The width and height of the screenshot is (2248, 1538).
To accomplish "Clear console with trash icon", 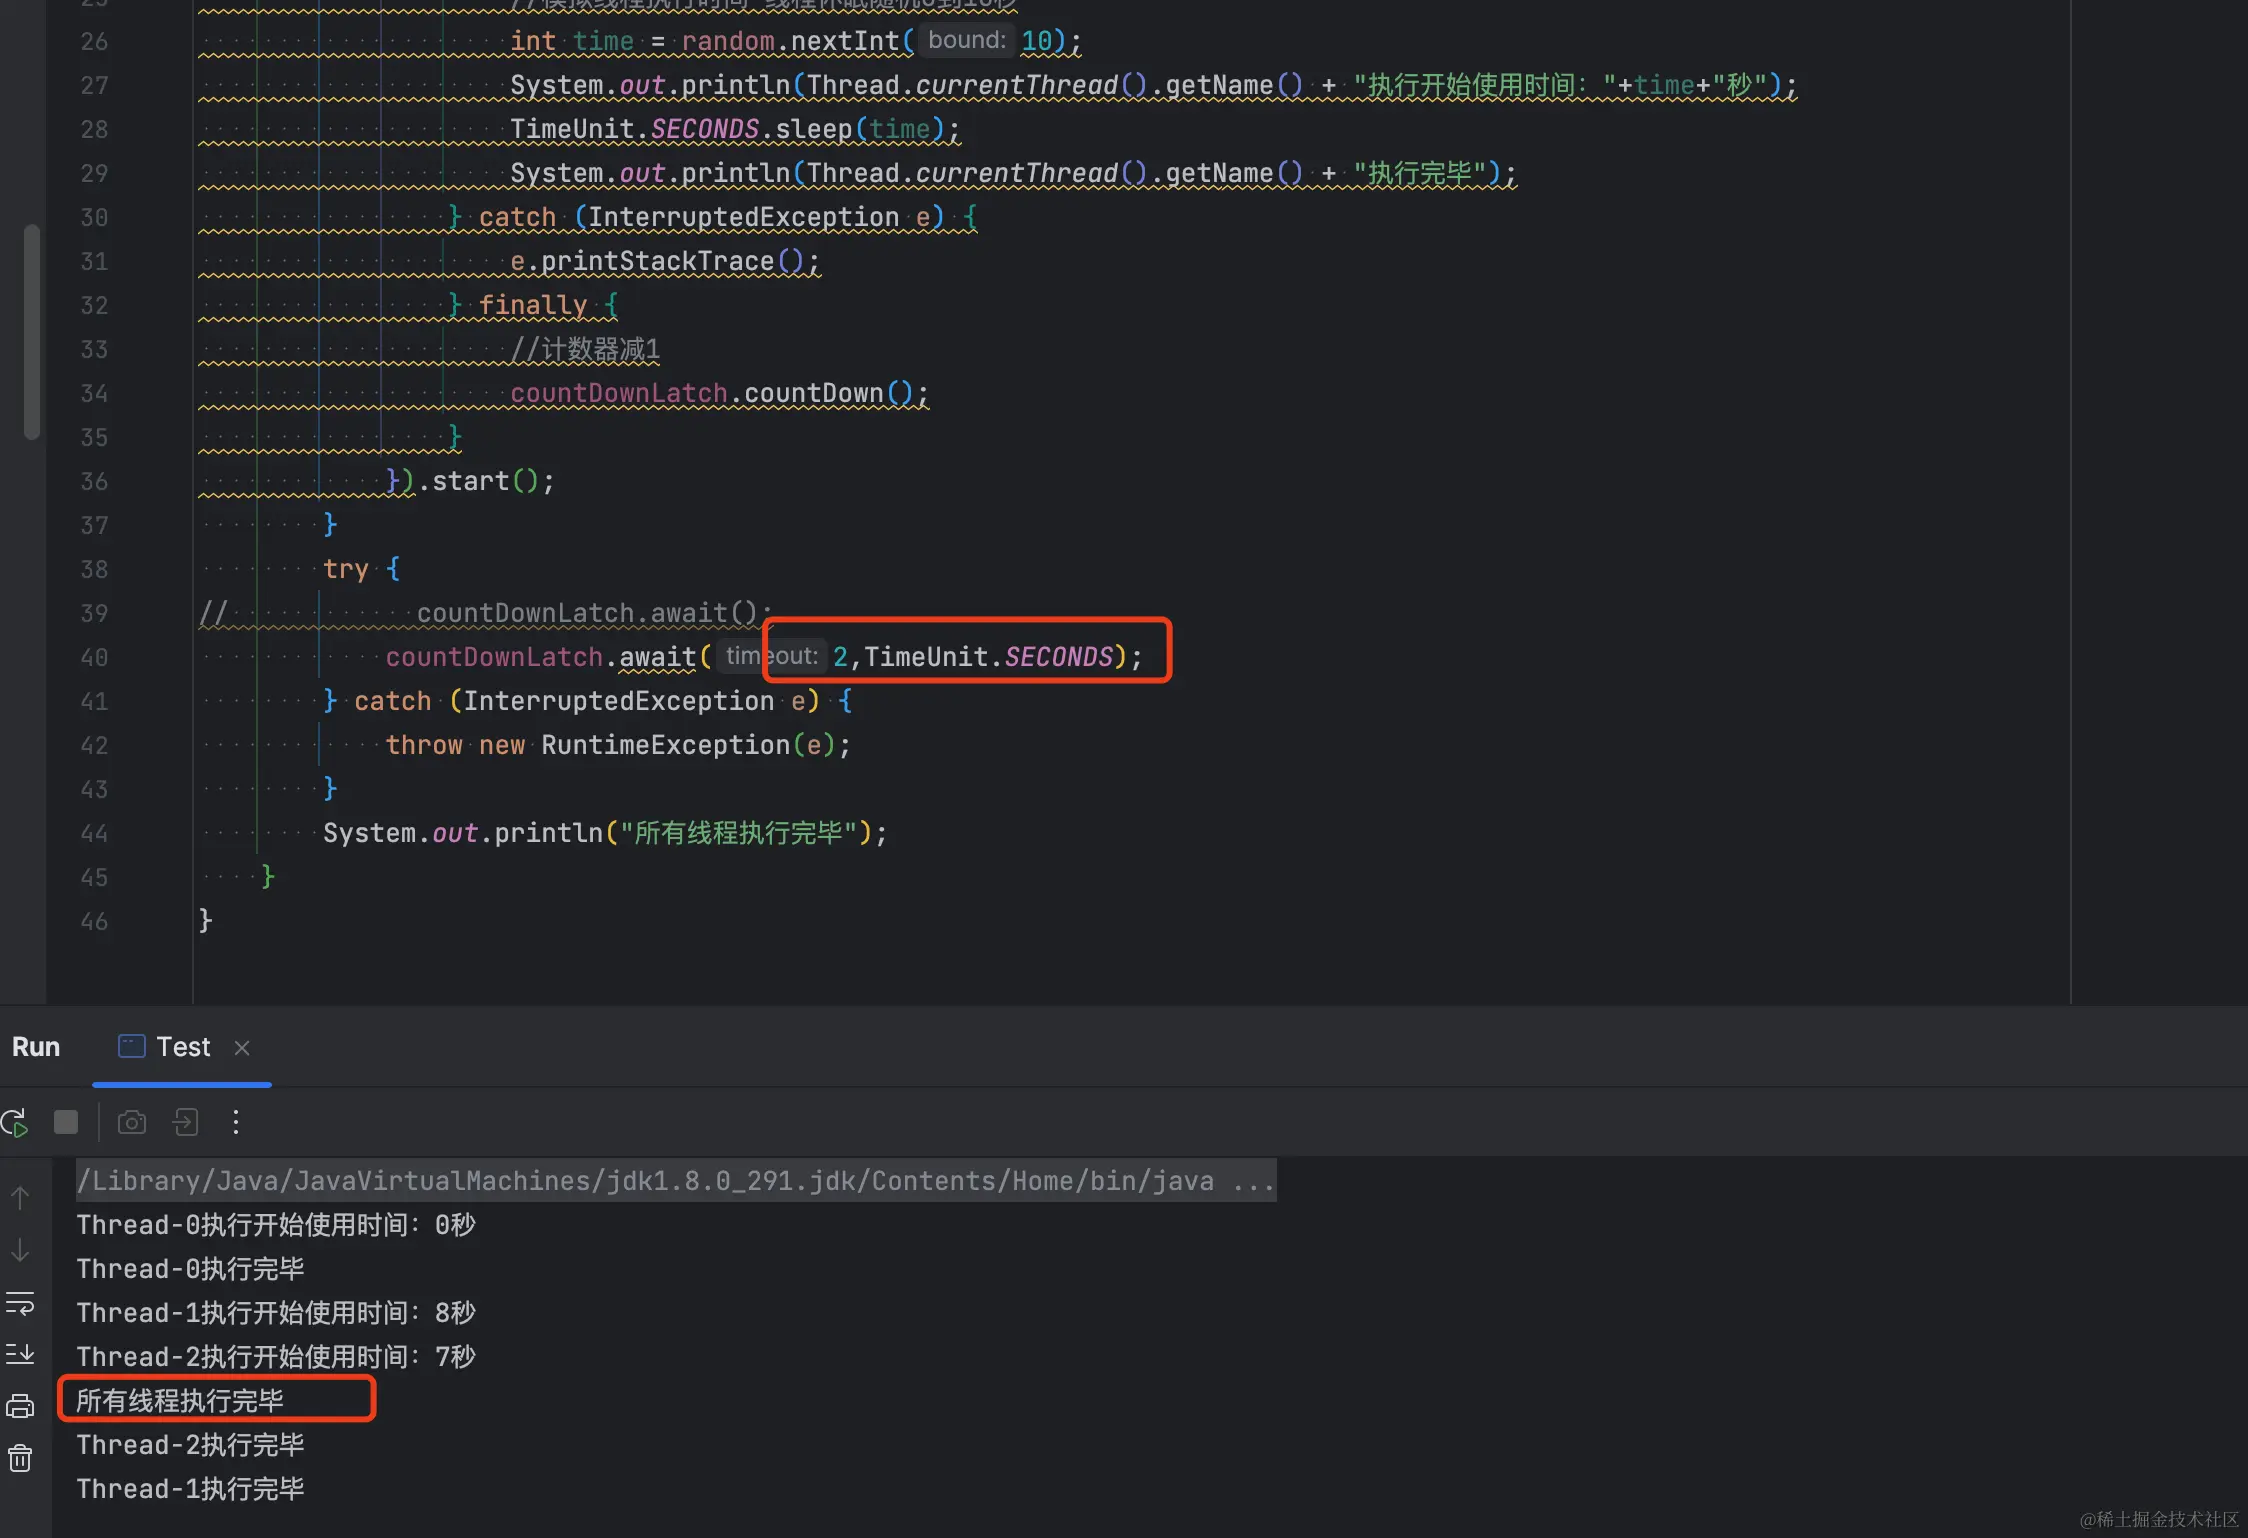I will [20, 1458].
